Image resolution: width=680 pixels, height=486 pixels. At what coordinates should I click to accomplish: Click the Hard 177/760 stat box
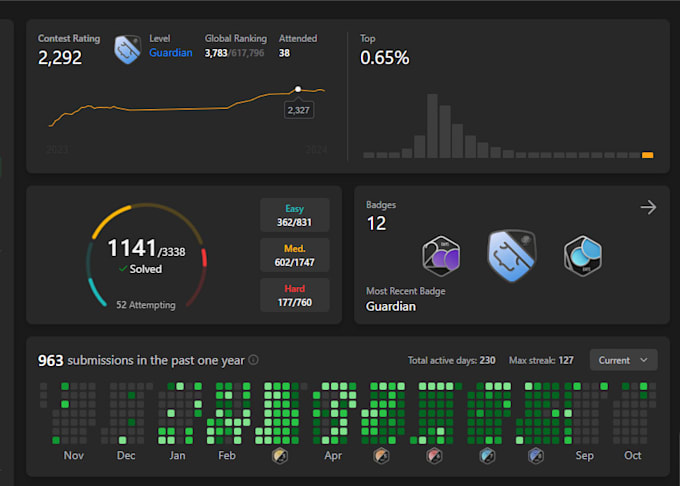294,295
